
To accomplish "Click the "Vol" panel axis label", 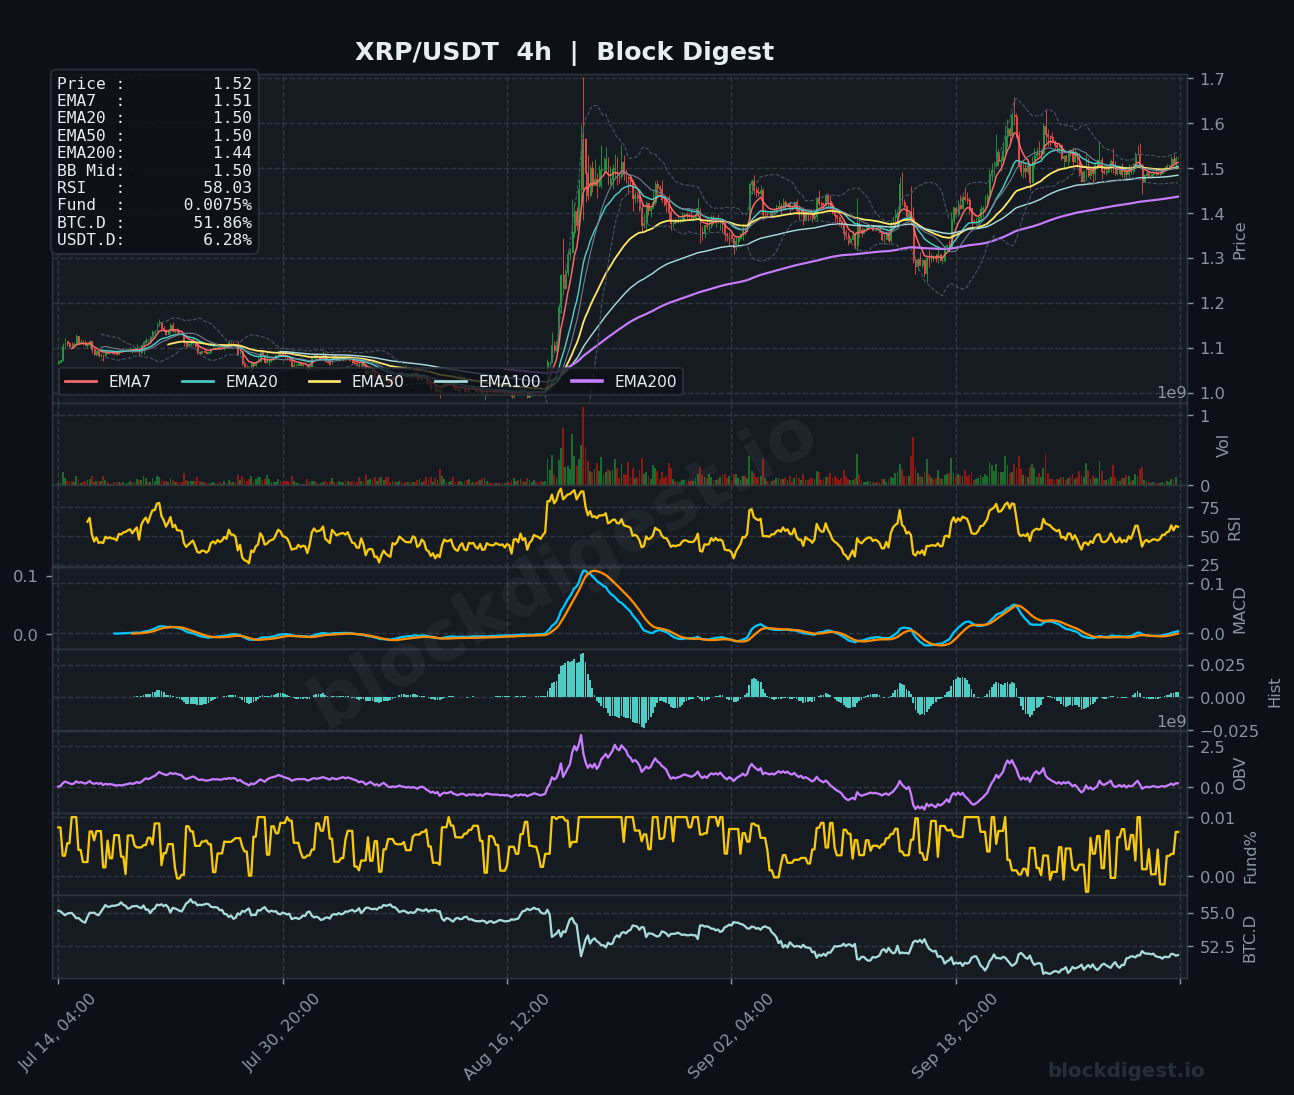I will [x=1223, y=446].
